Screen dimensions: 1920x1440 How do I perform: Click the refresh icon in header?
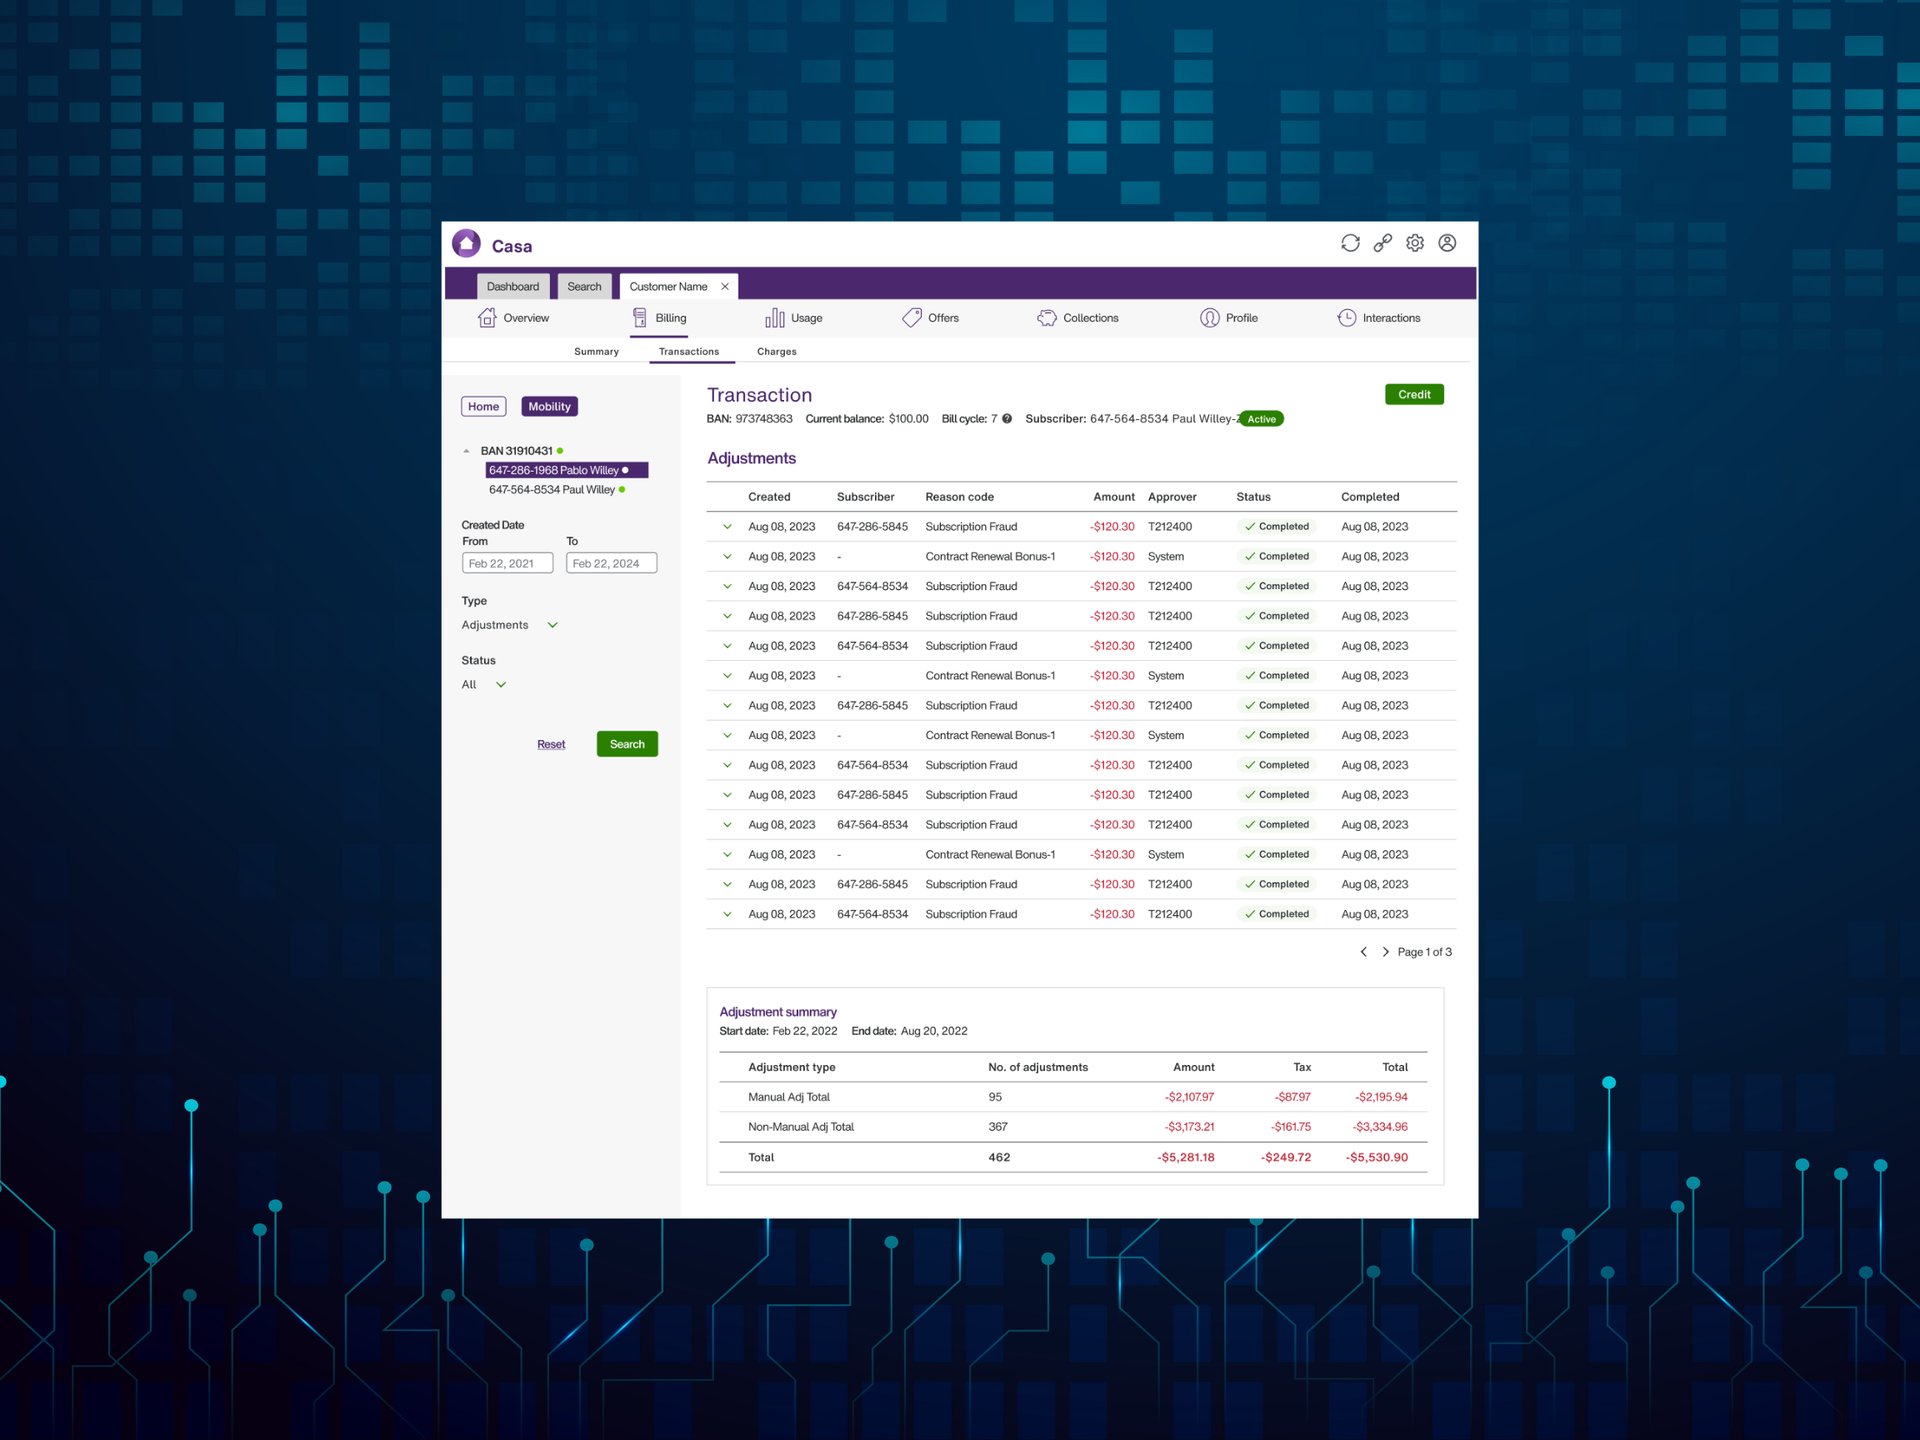[1350, 243]
